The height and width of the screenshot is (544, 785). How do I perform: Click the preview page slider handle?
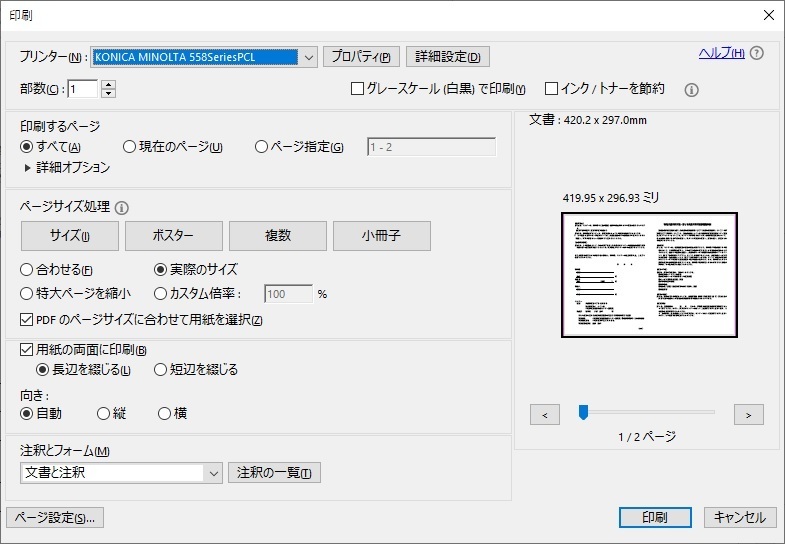click(583, 412)
